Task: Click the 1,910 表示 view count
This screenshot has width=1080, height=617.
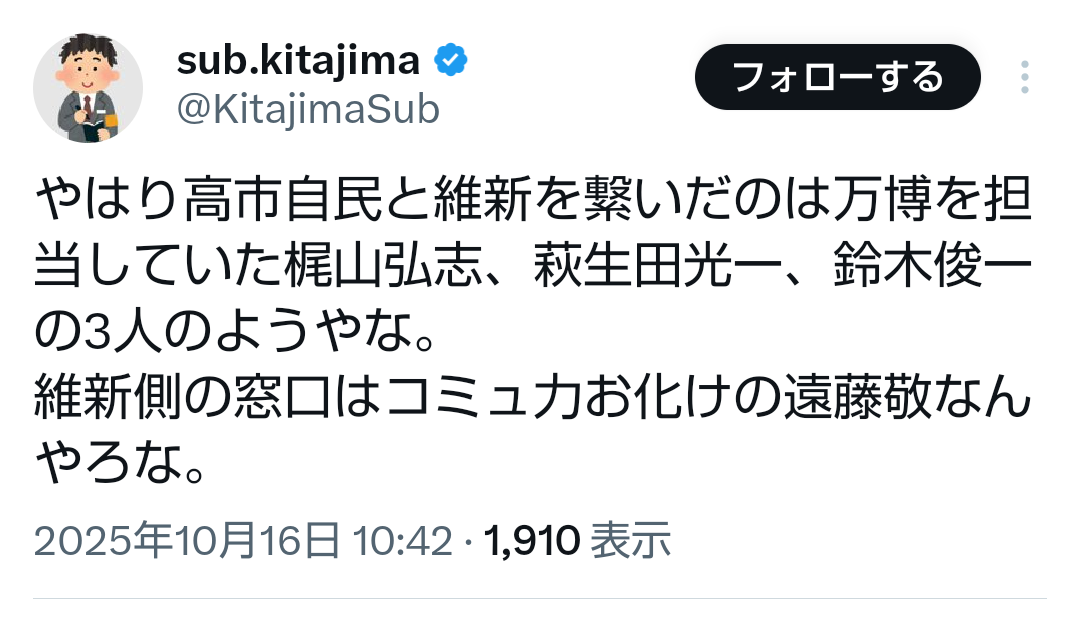Action: click(577, 541)
